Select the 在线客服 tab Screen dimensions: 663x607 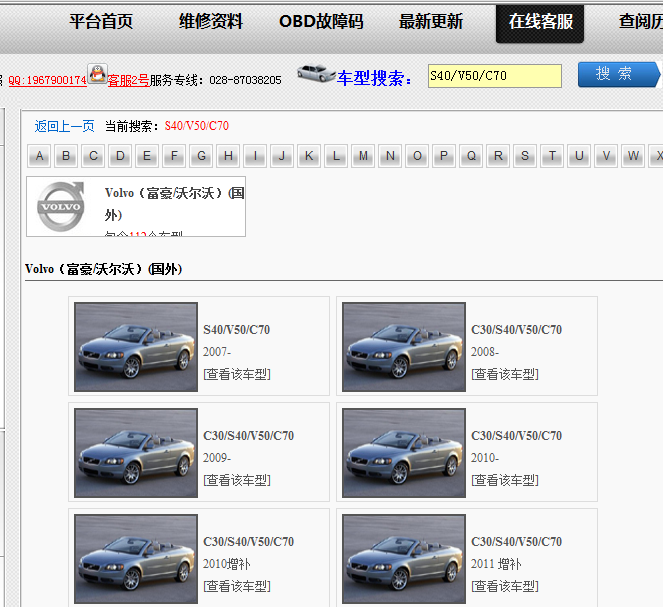tap(540, 24)
